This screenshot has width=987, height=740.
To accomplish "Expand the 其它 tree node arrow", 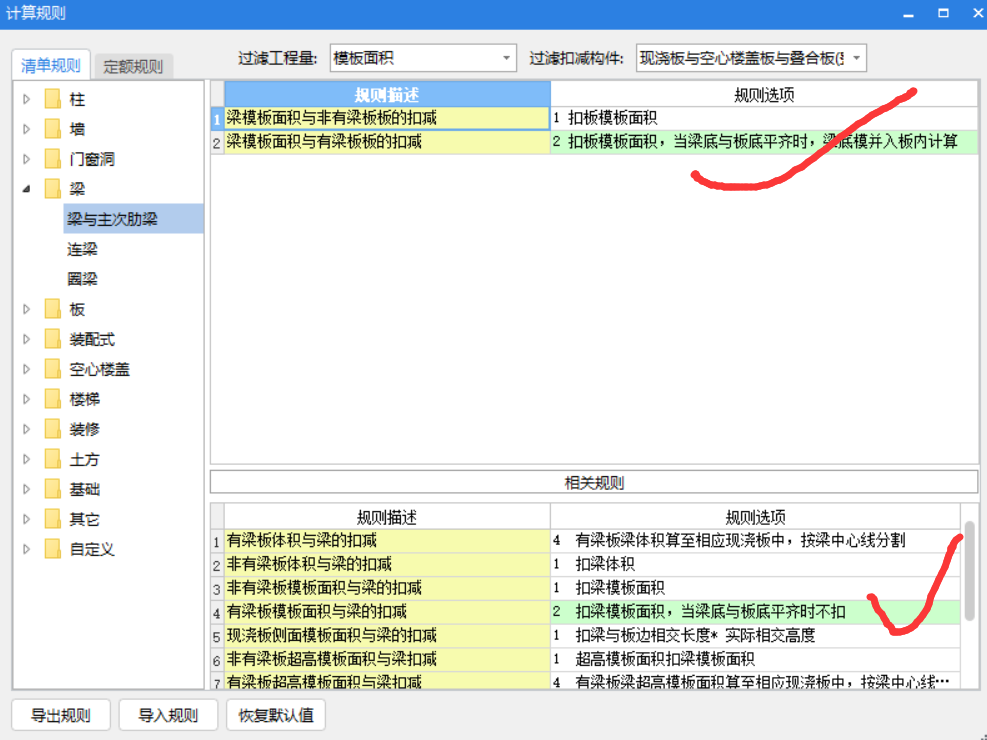I will 26,519.
